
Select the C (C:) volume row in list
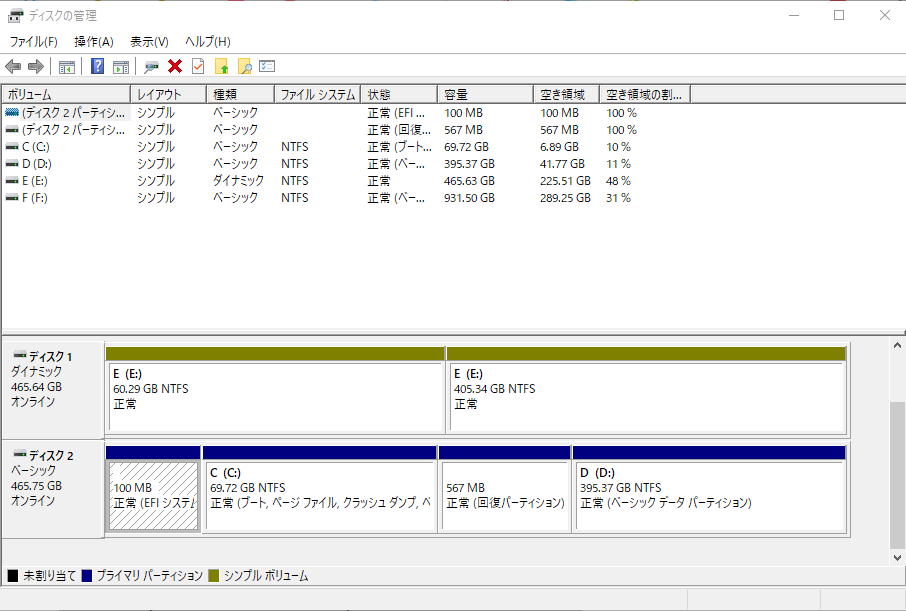click(x=35, y=147)
